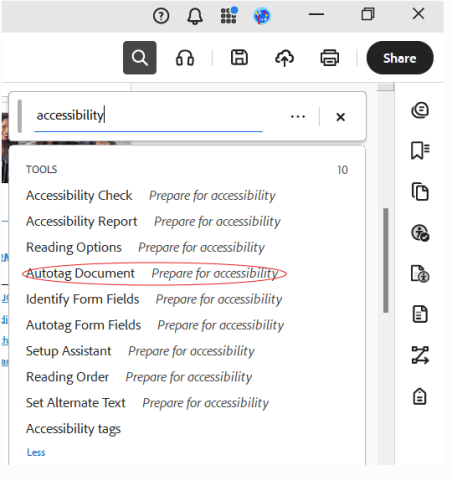Viewport: 452px width, 480px height.
Task: Close the search box with X
Action: (340, 117)
